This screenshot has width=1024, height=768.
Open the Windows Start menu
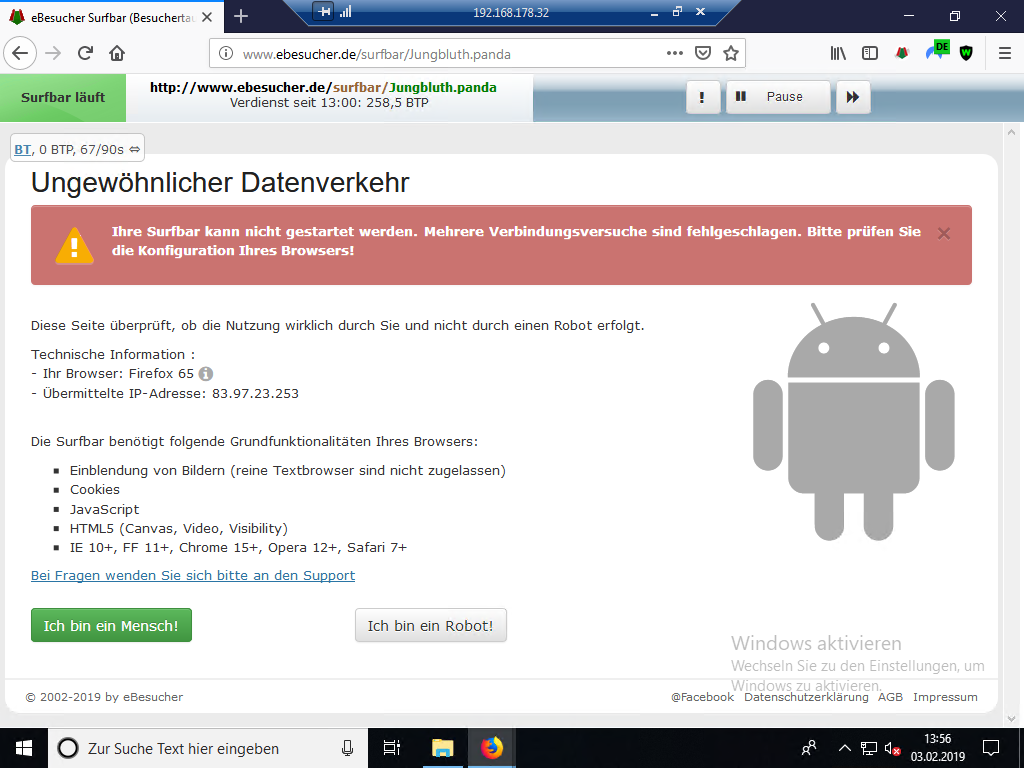(24, 748)
